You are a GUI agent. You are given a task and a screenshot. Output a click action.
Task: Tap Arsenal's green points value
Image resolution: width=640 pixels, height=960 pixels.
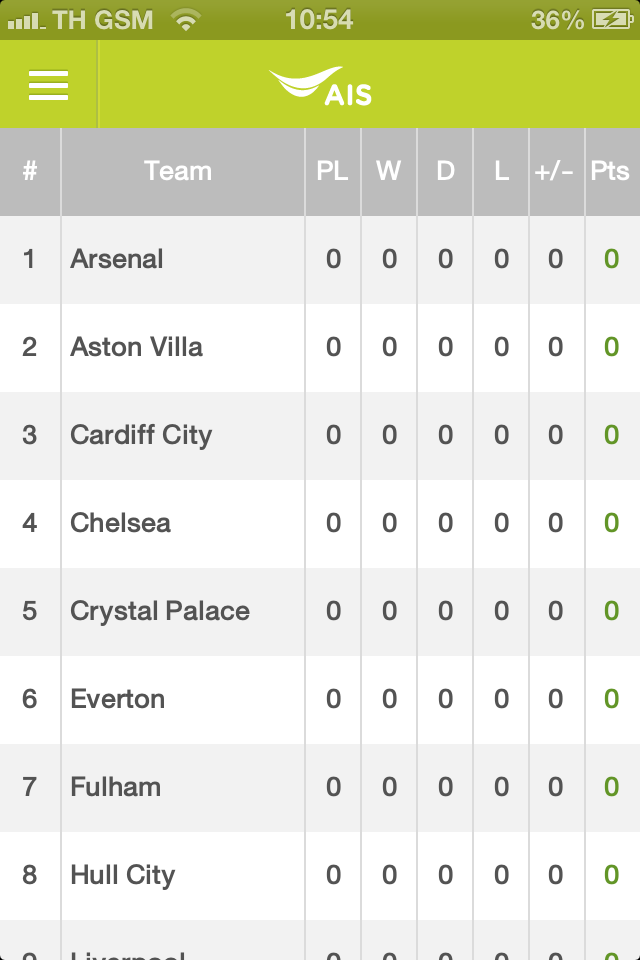[611, 259]
